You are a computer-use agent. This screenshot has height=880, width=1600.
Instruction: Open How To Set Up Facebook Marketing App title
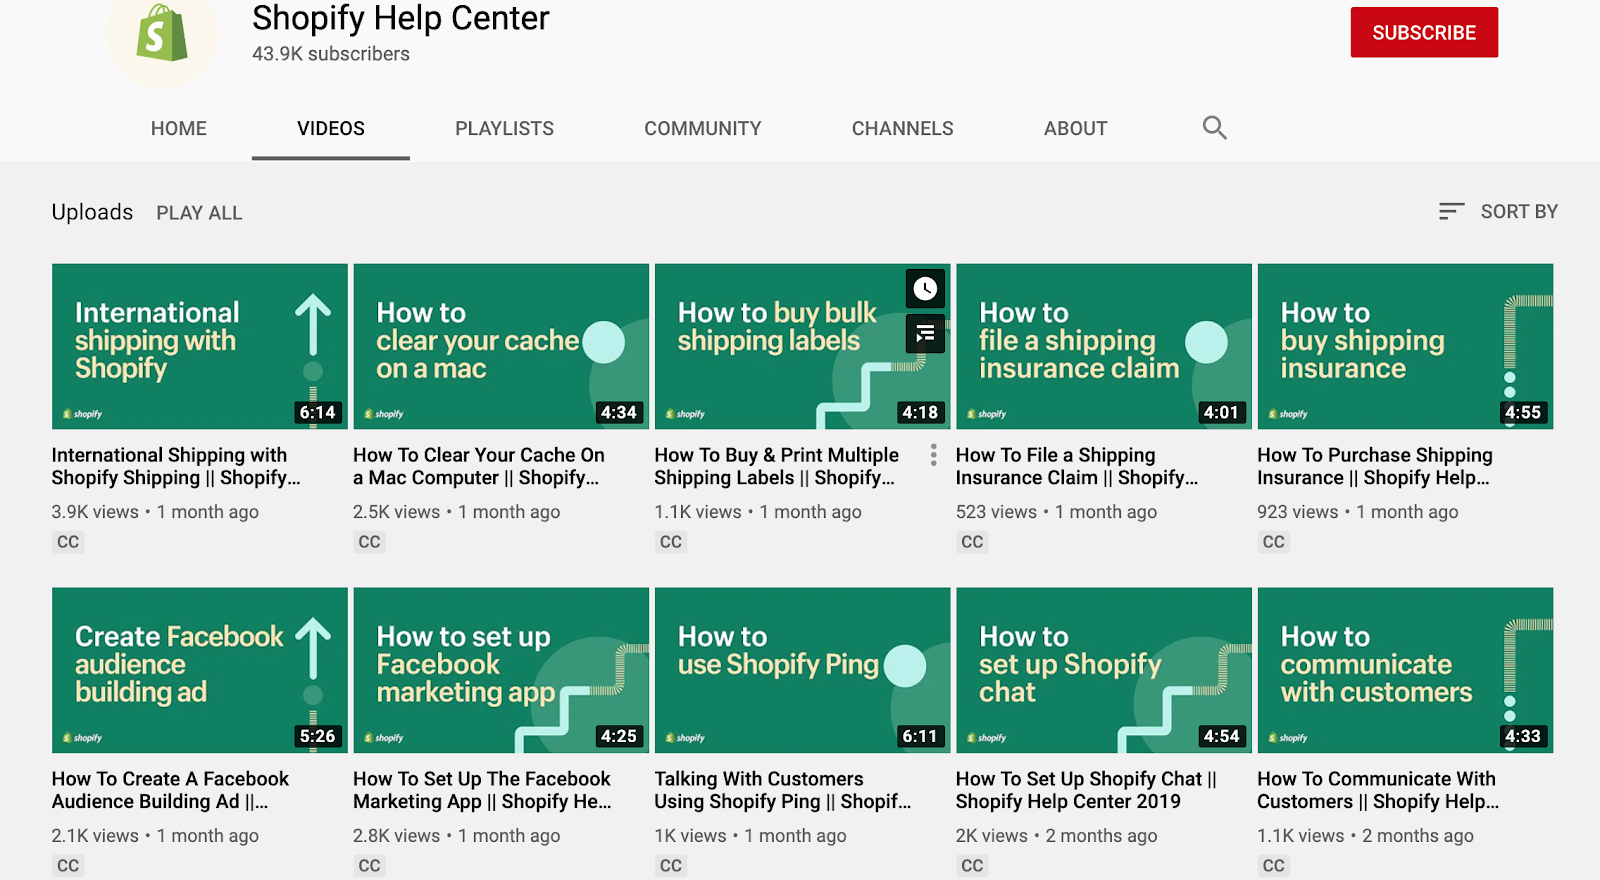point(482,790)
